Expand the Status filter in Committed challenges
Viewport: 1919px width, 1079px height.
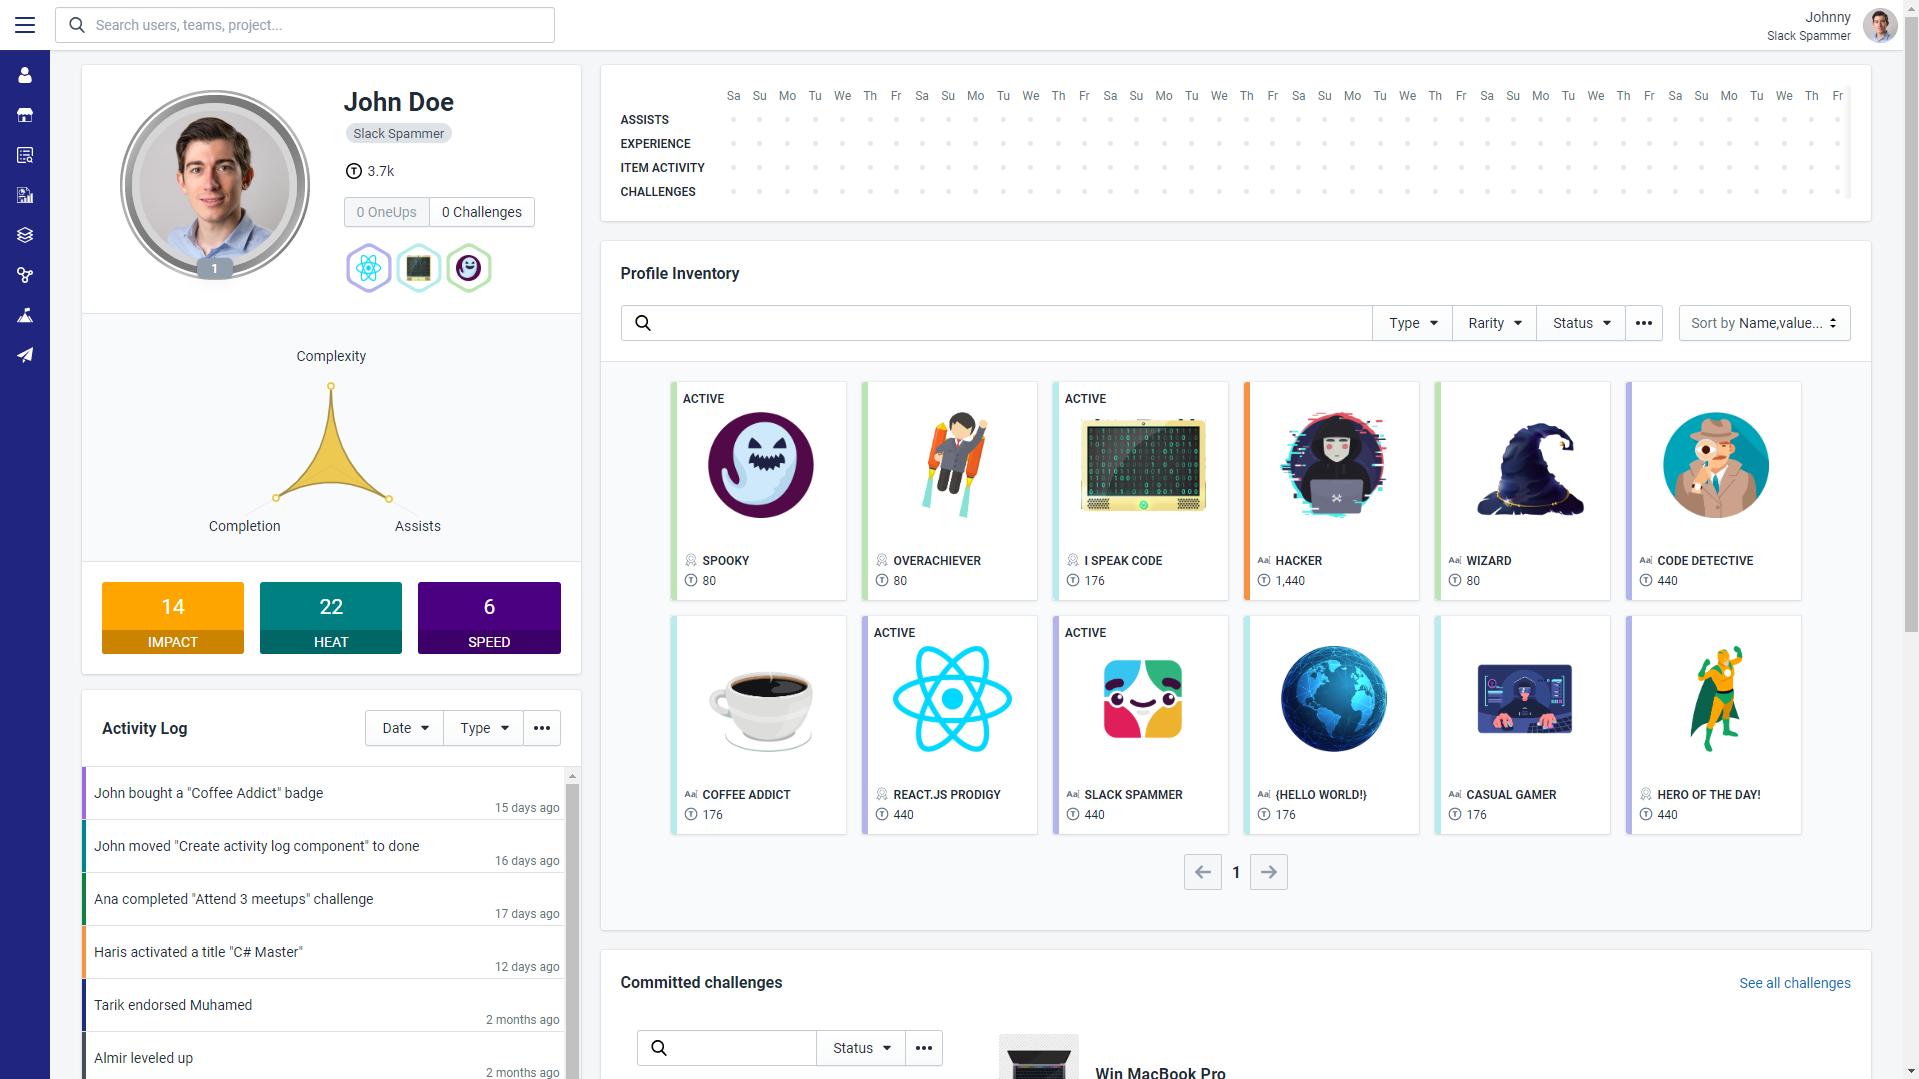pyautogui.click(x=861, y=1048)
